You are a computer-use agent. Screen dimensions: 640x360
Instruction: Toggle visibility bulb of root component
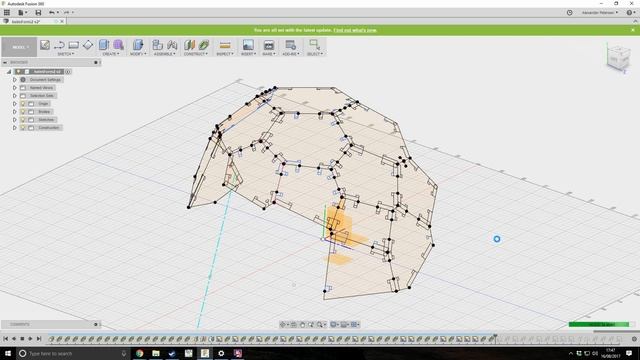18,71
